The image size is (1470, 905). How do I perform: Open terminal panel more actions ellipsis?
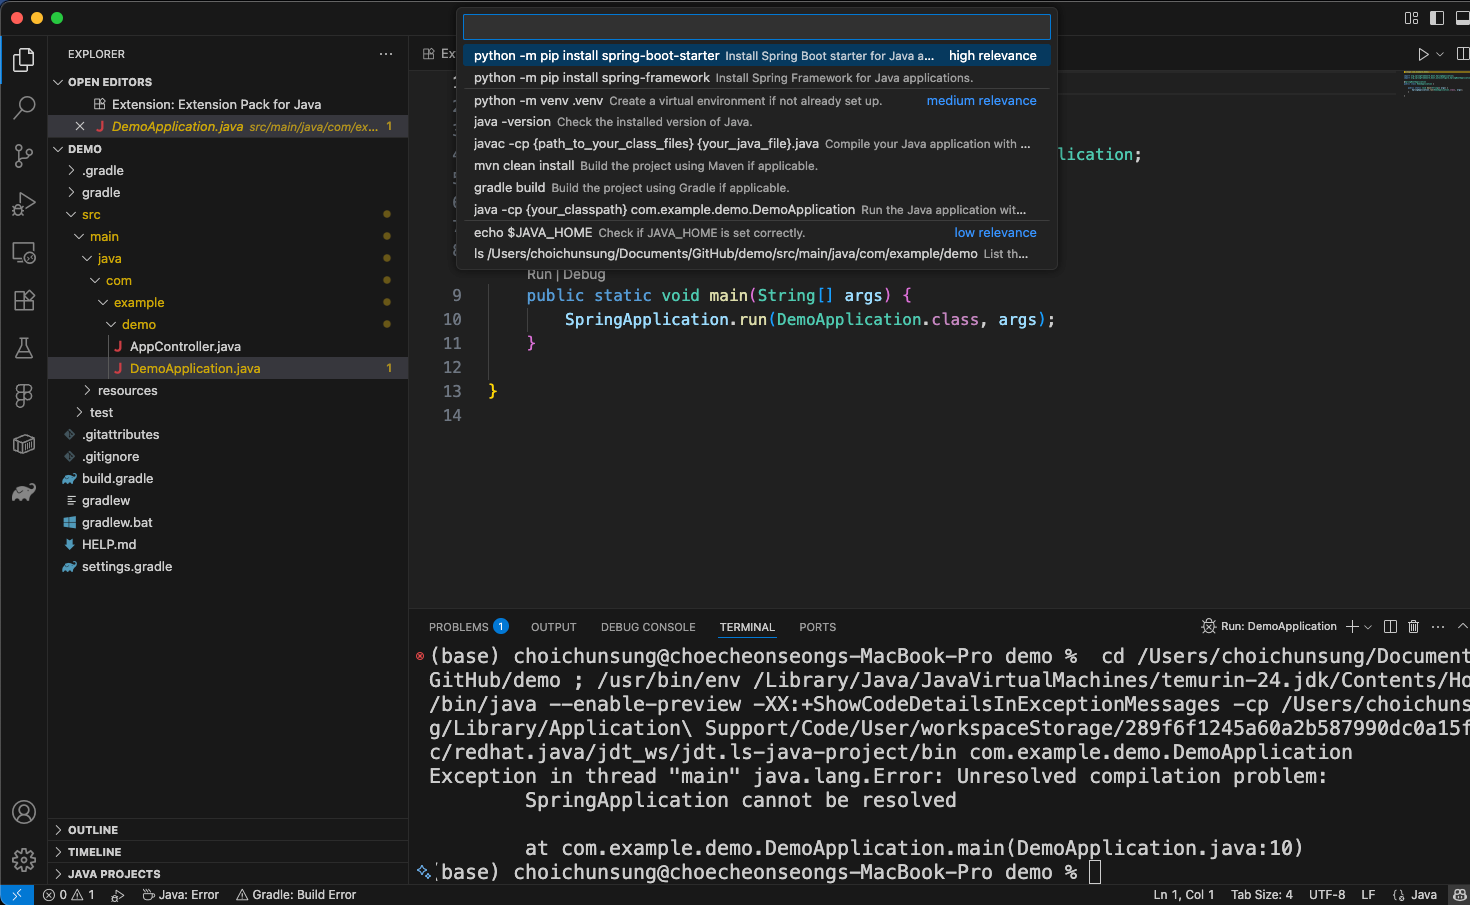1438,627
